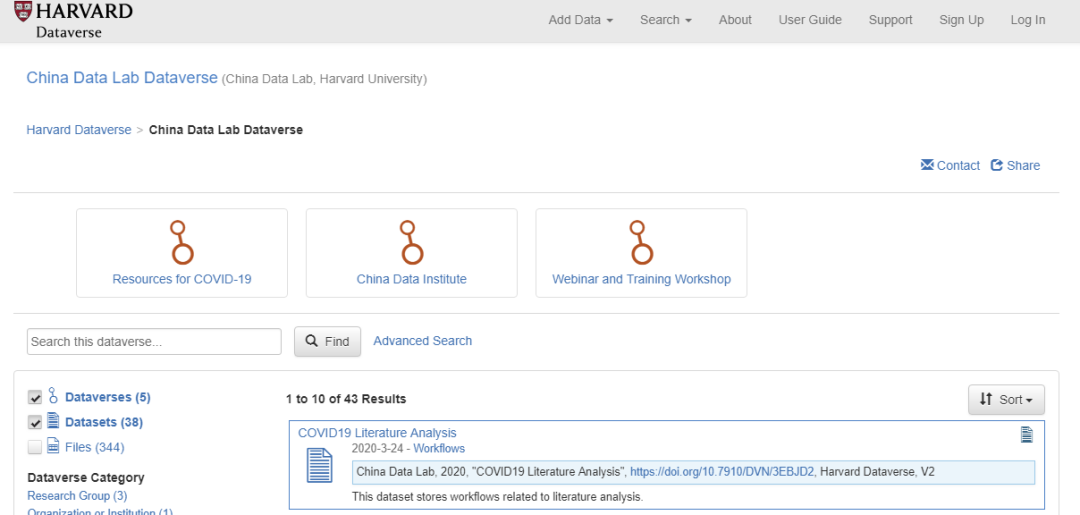1080x515 pixels.
Task: Click the Resources for COVID-19 dataverse icon
Action: pos(182,242)
